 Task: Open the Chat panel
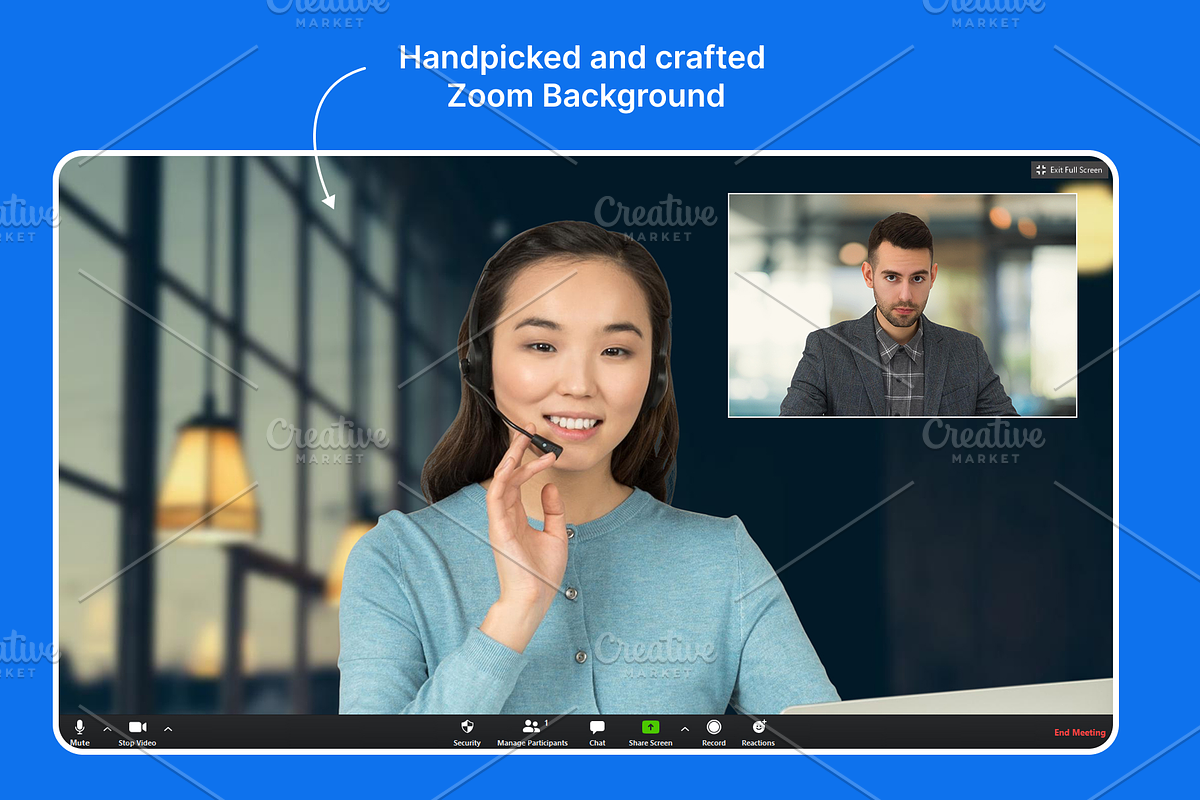click(x=597, y=732)
